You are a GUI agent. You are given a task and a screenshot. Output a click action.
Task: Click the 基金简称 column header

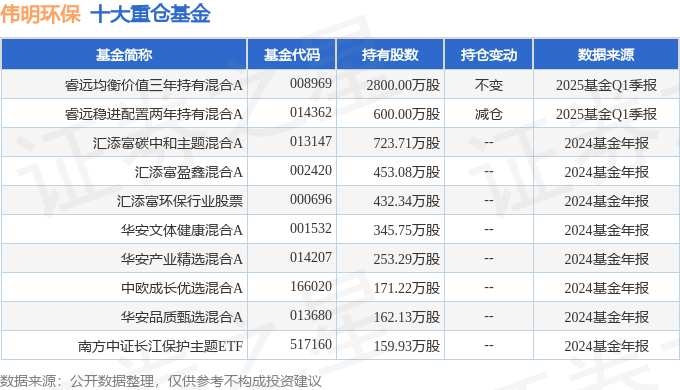[x=124, y=55]
